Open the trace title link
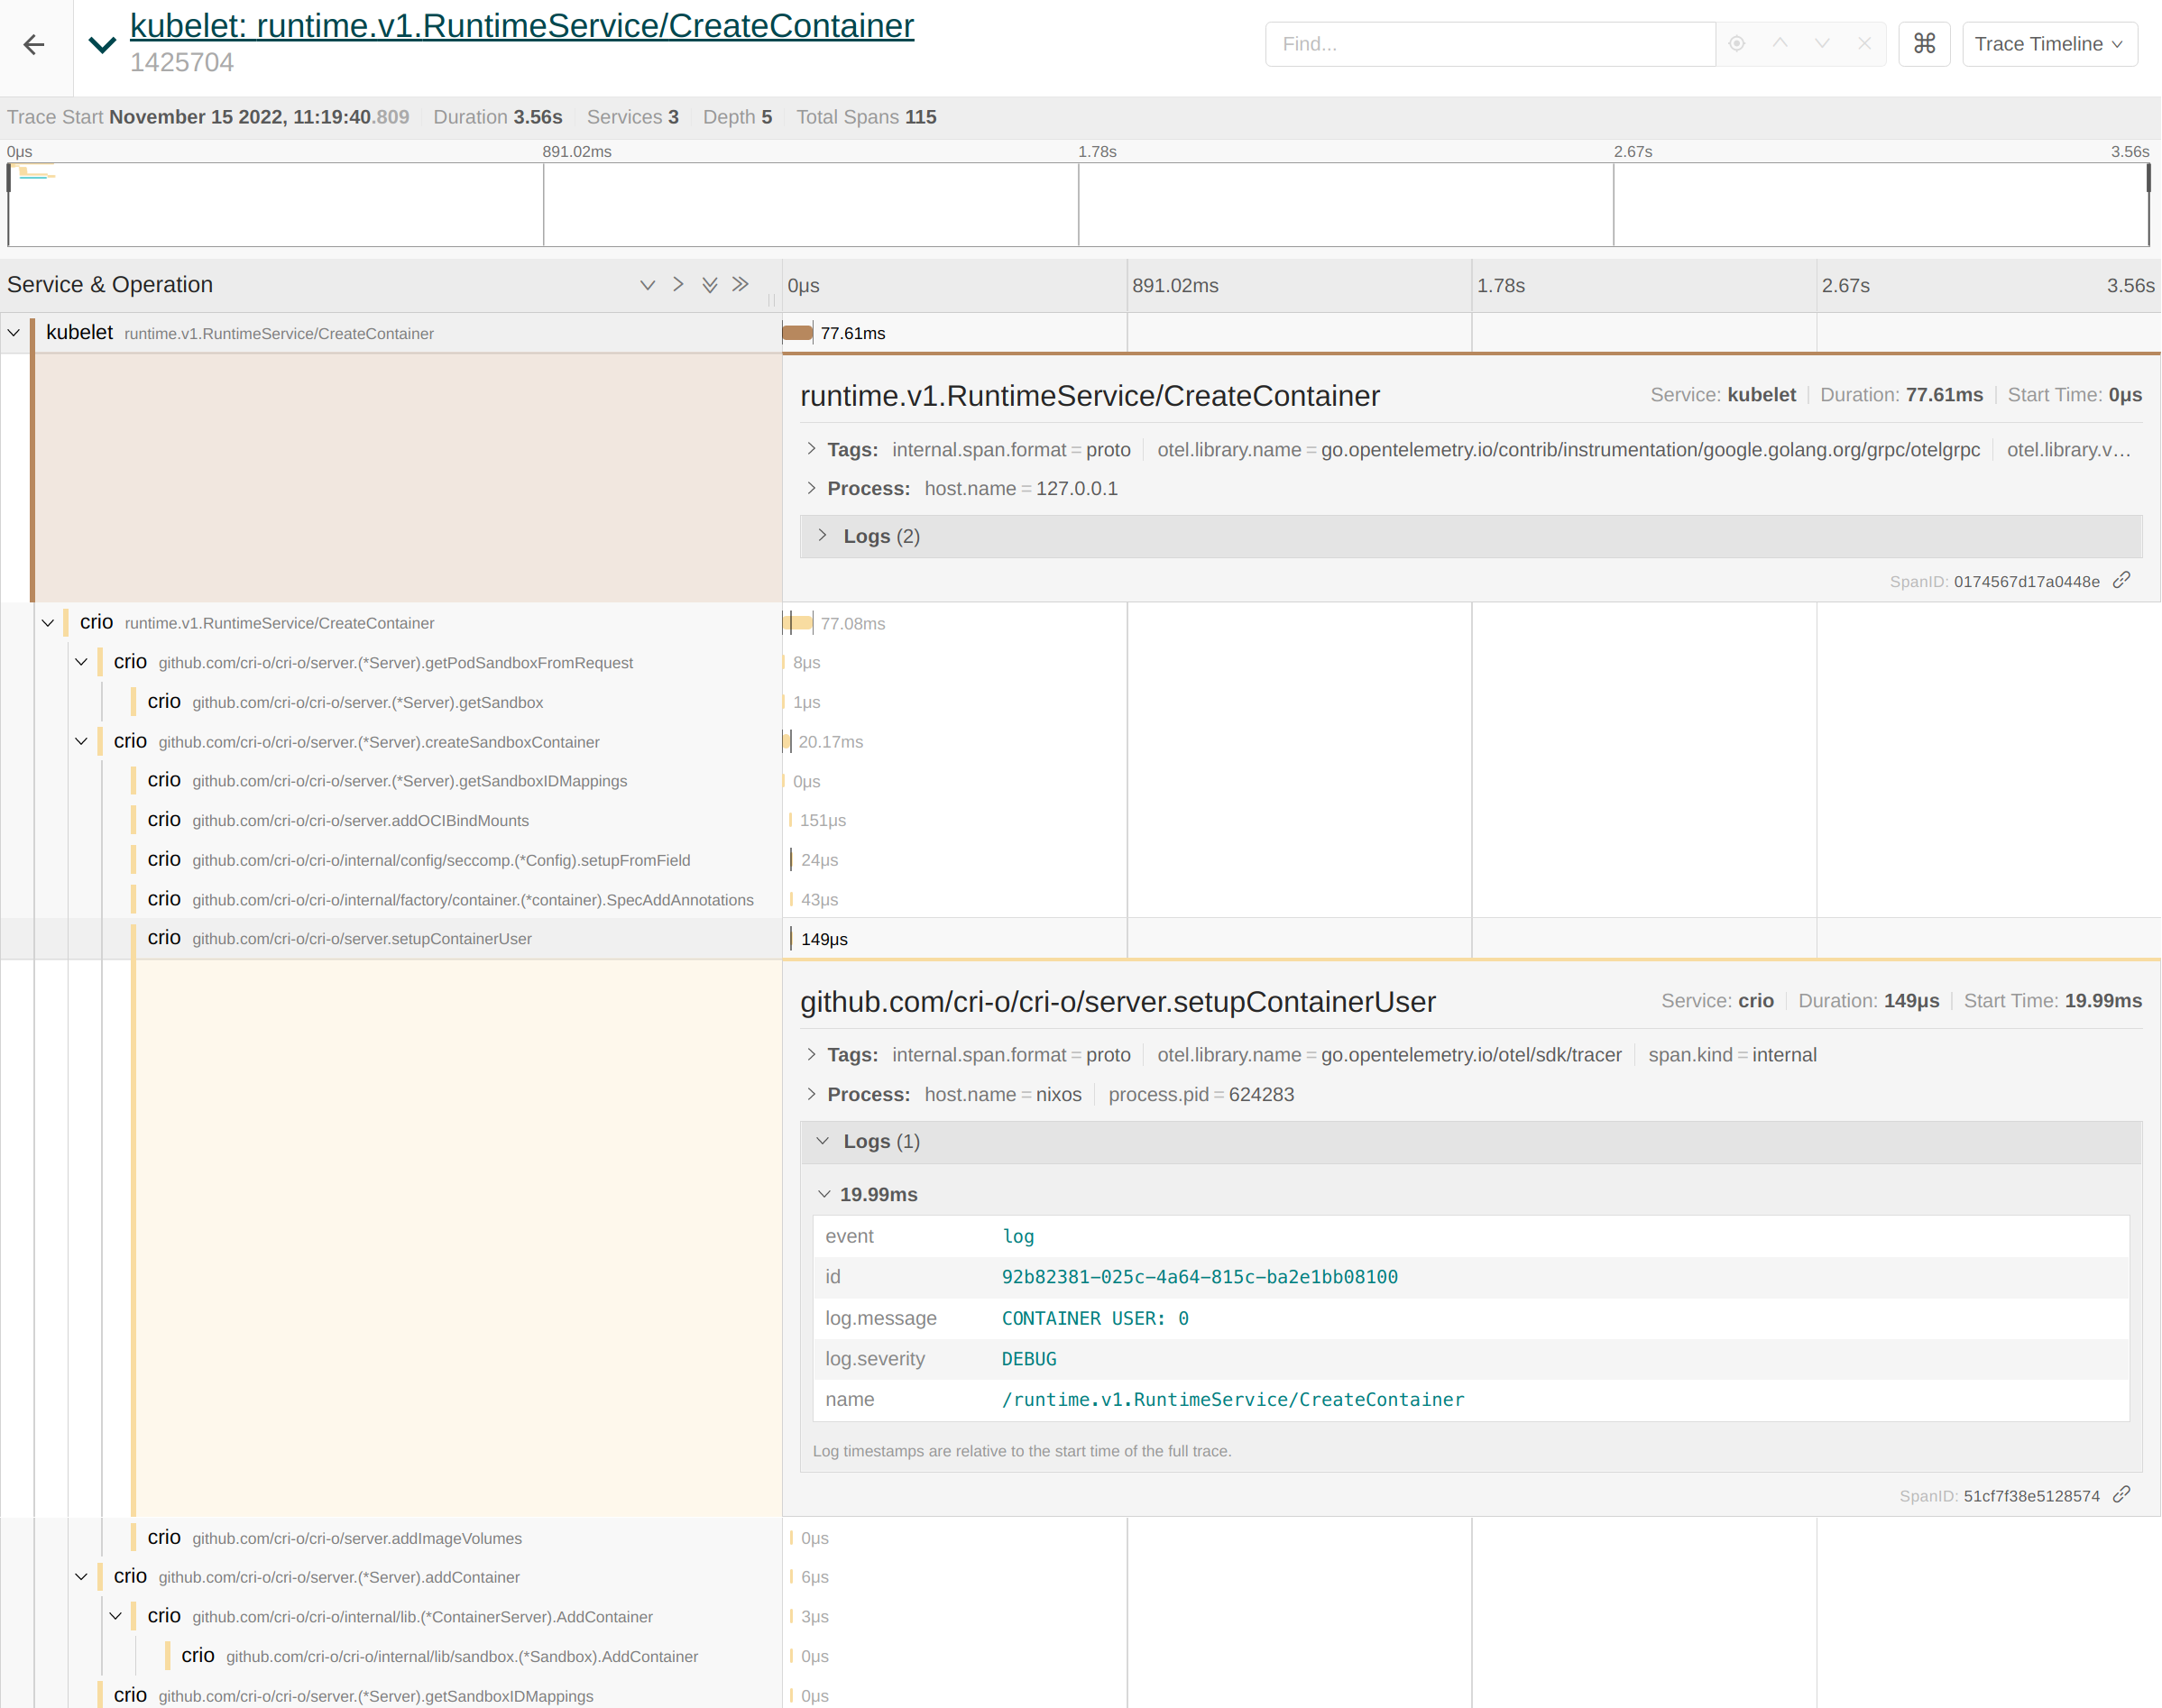The image size is (2162, 1708). (x=521, y=26)
